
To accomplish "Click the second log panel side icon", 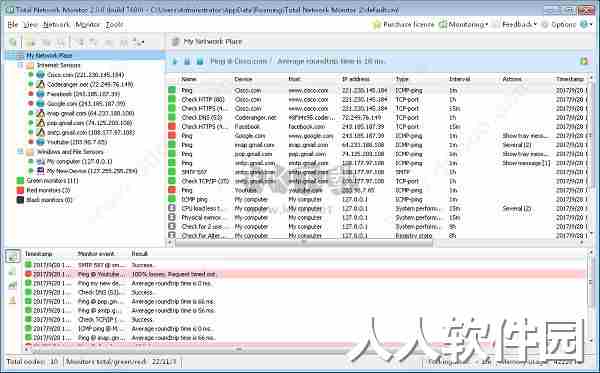I will (13, 272).
